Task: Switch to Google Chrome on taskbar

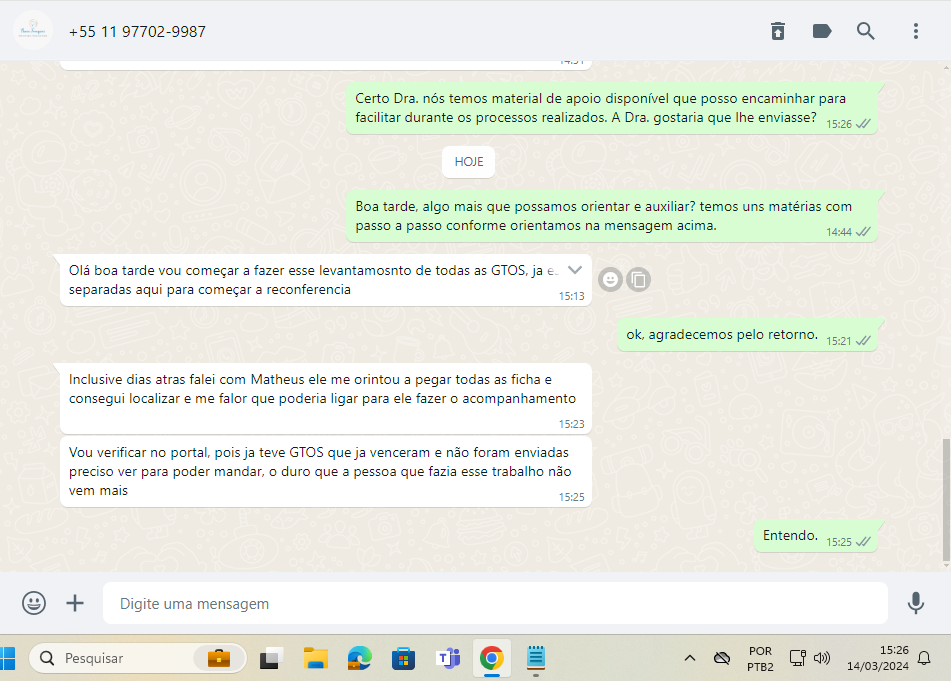Action: 492,659
